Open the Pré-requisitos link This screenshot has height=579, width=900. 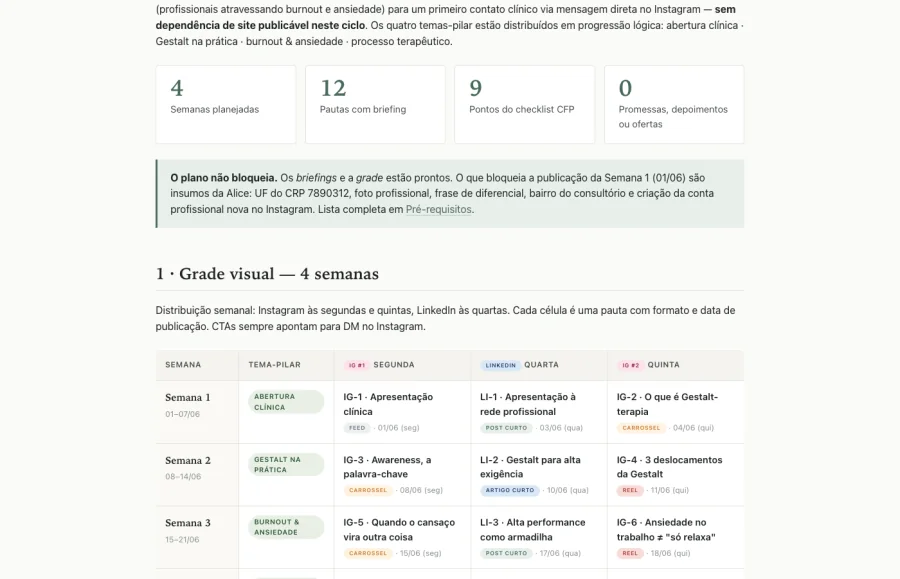[x=439, y=209]
